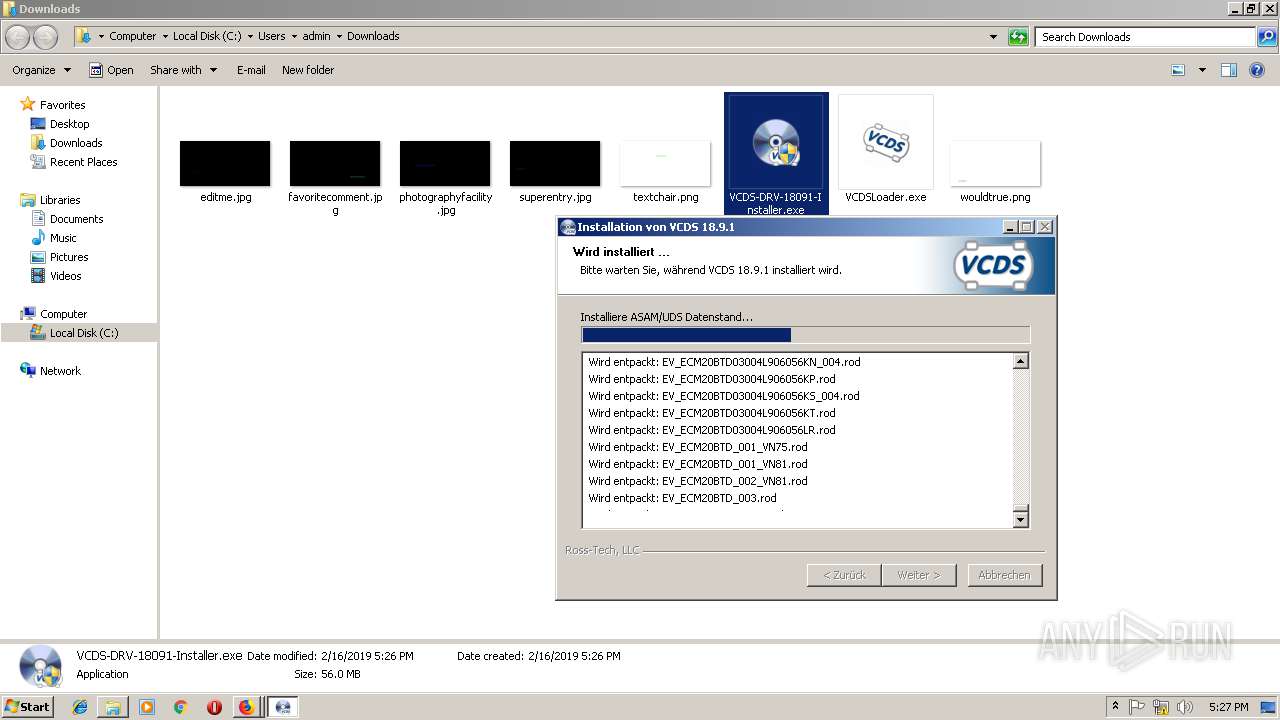The height and width of the screenshot is (720, 1280).
Task: Click the E-mail toolbar command
Action: coord(251,70)
